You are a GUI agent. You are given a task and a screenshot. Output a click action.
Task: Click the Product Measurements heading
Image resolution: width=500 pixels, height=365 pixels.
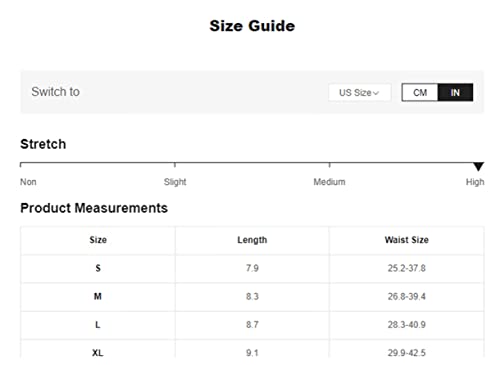[94, 208]
